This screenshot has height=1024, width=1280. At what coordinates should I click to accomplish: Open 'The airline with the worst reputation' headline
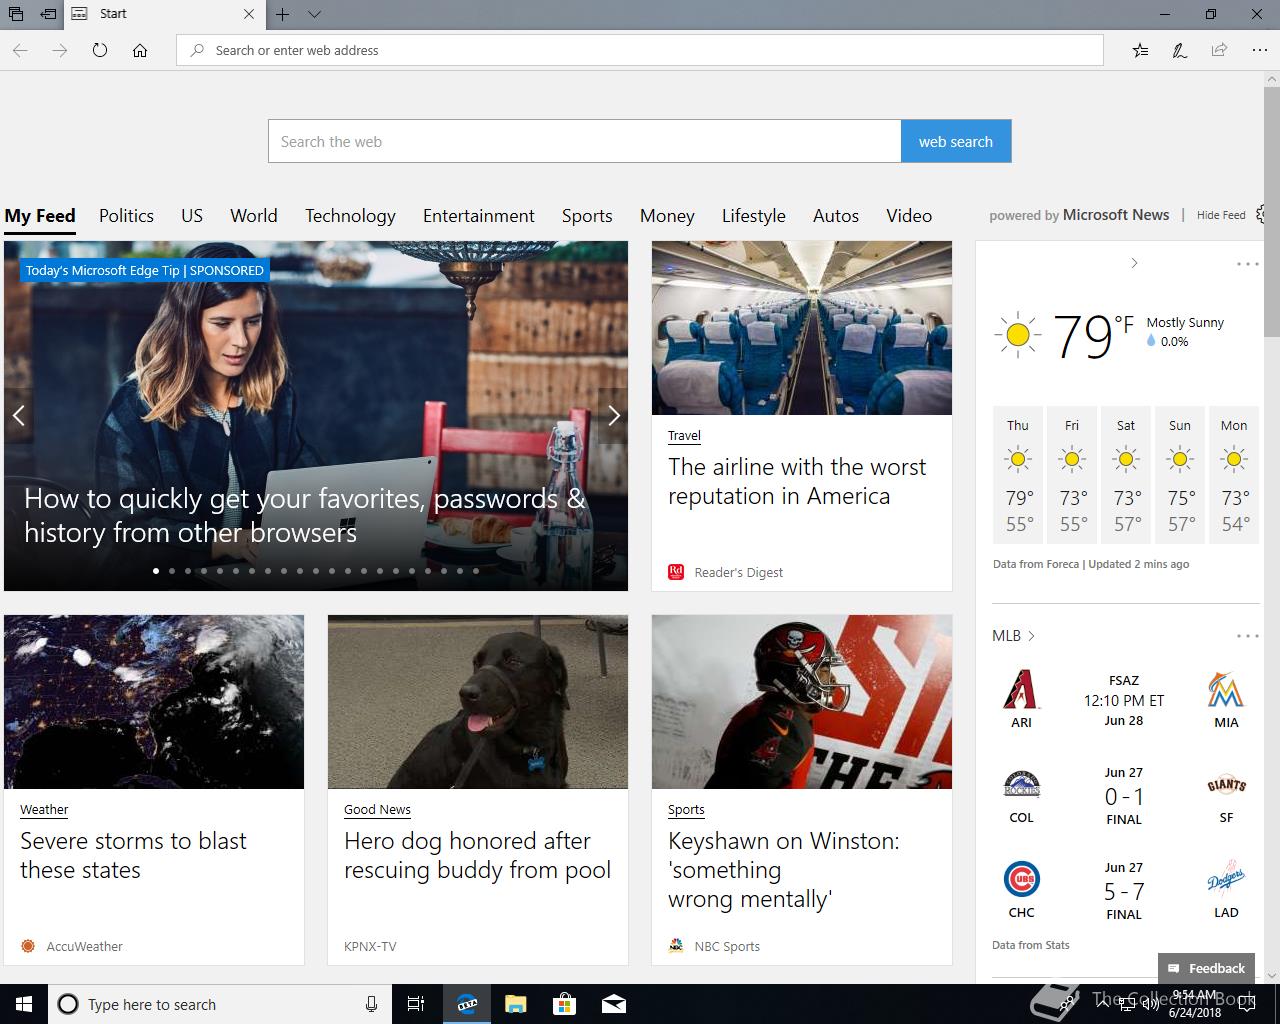797,482
